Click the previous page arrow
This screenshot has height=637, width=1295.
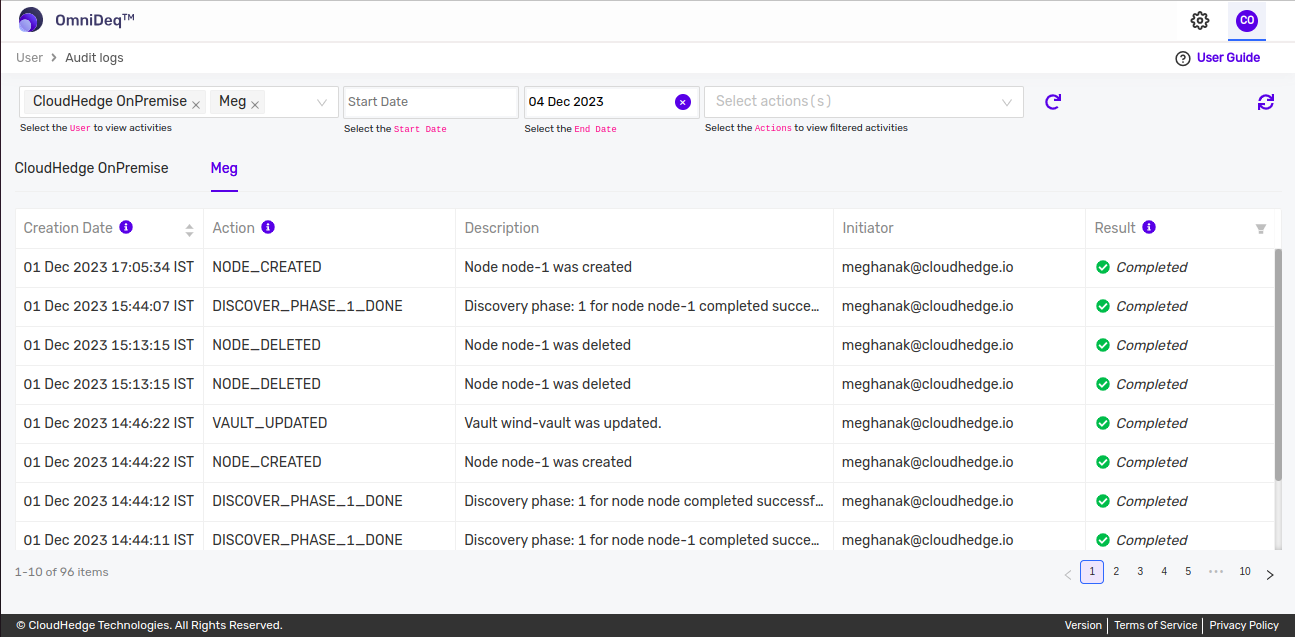coord(1068,574)
